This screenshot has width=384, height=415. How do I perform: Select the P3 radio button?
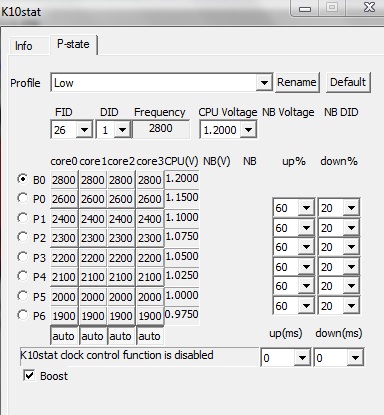[x=23, y=257]
